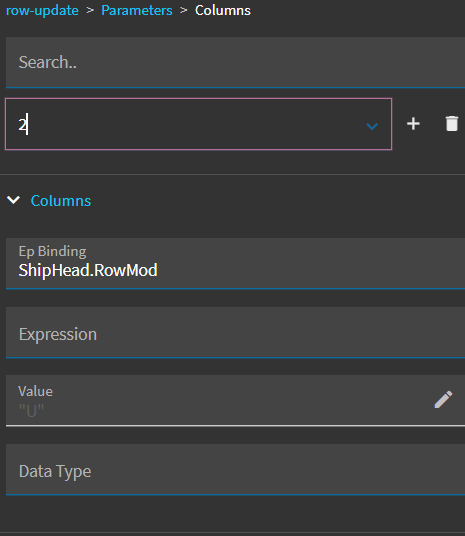Viewport: 465px width, 536px height.
Task: Collapse the Columns section chevron
Action: point(13,200)
